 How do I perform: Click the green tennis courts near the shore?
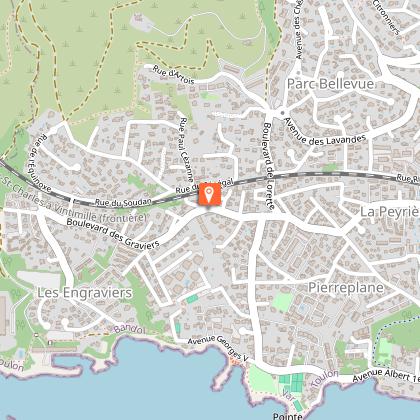[x=291, y=383]
